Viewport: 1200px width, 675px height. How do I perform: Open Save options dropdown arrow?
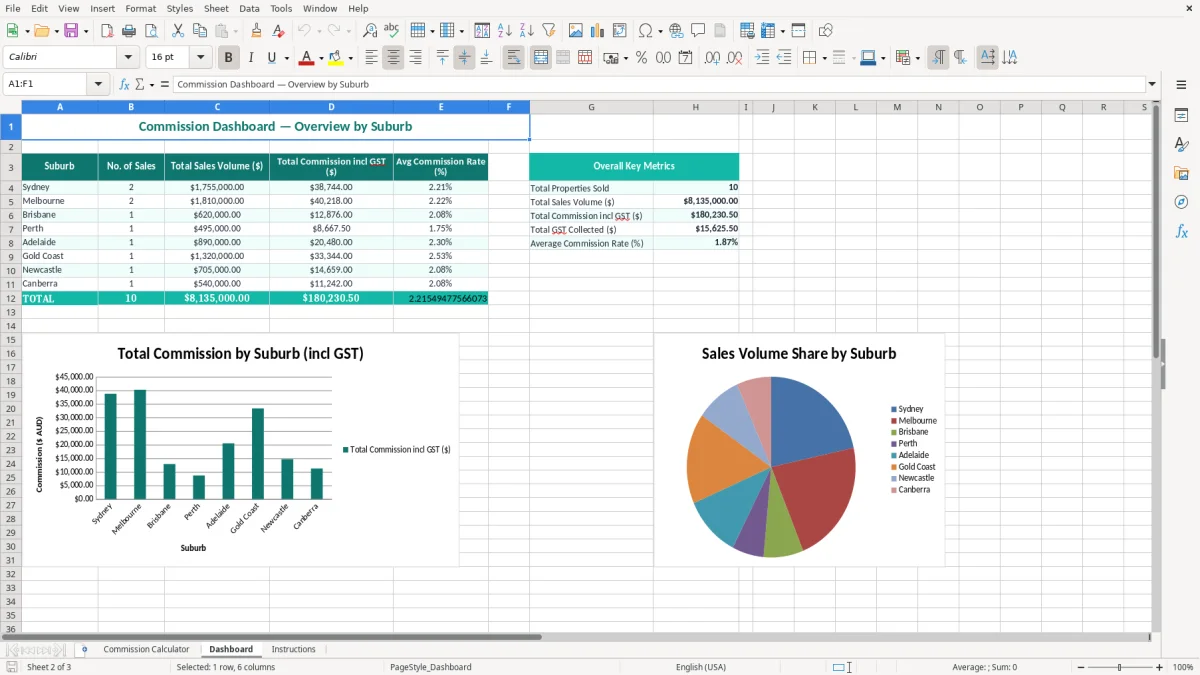[85, 31]
